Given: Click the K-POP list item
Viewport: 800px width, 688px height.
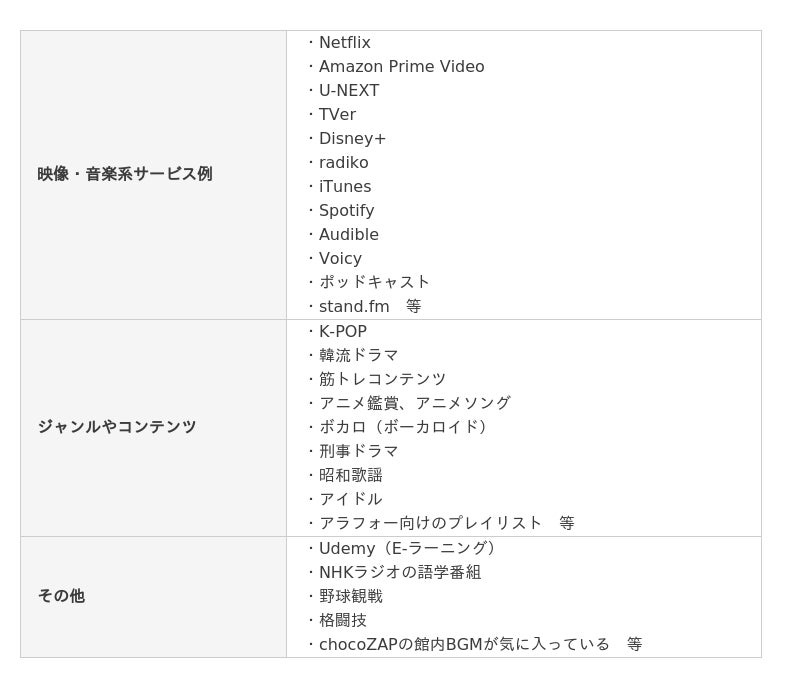Looking at the screenshot, I should [343, 332].
